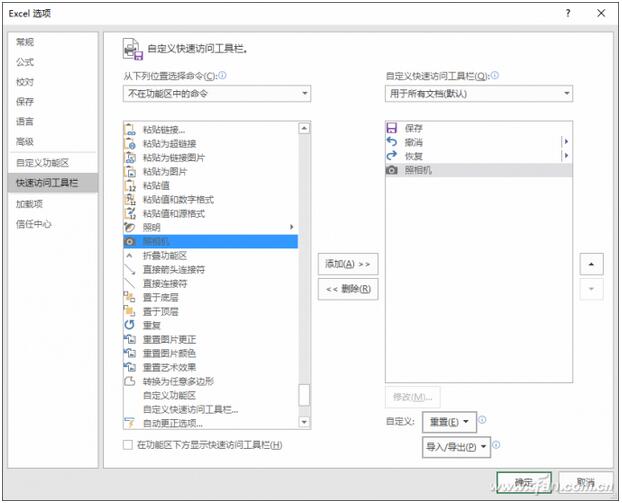Pick the 粘贴为图片 icon
The height and width of the screenshot is (503, 622).
[130, 171]
